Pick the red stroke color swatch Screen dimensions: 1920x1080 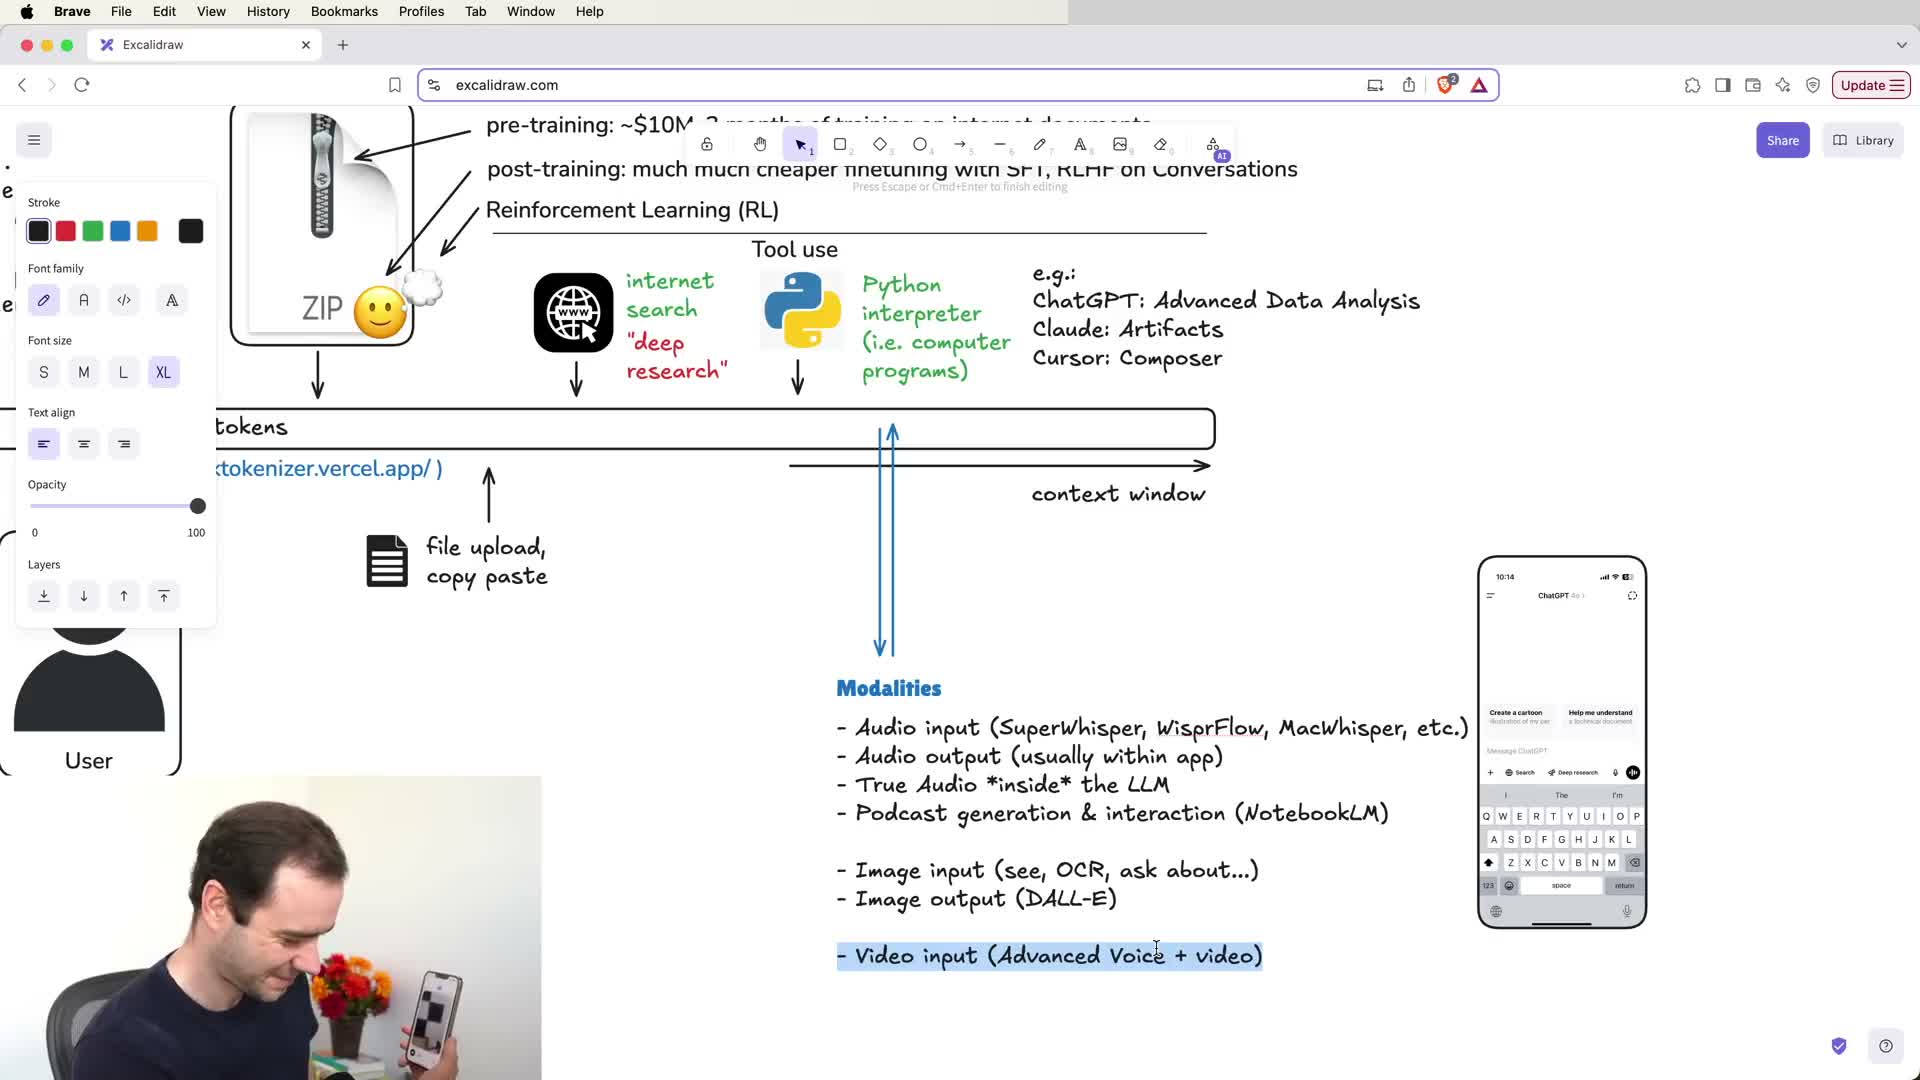(x=66, y=231)
